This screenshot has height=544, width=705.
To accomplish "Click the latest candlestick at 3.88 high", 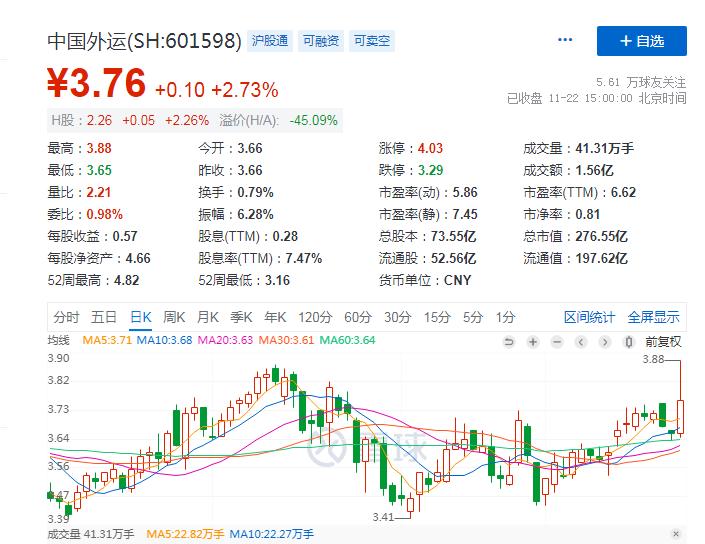I will point(680,416).
